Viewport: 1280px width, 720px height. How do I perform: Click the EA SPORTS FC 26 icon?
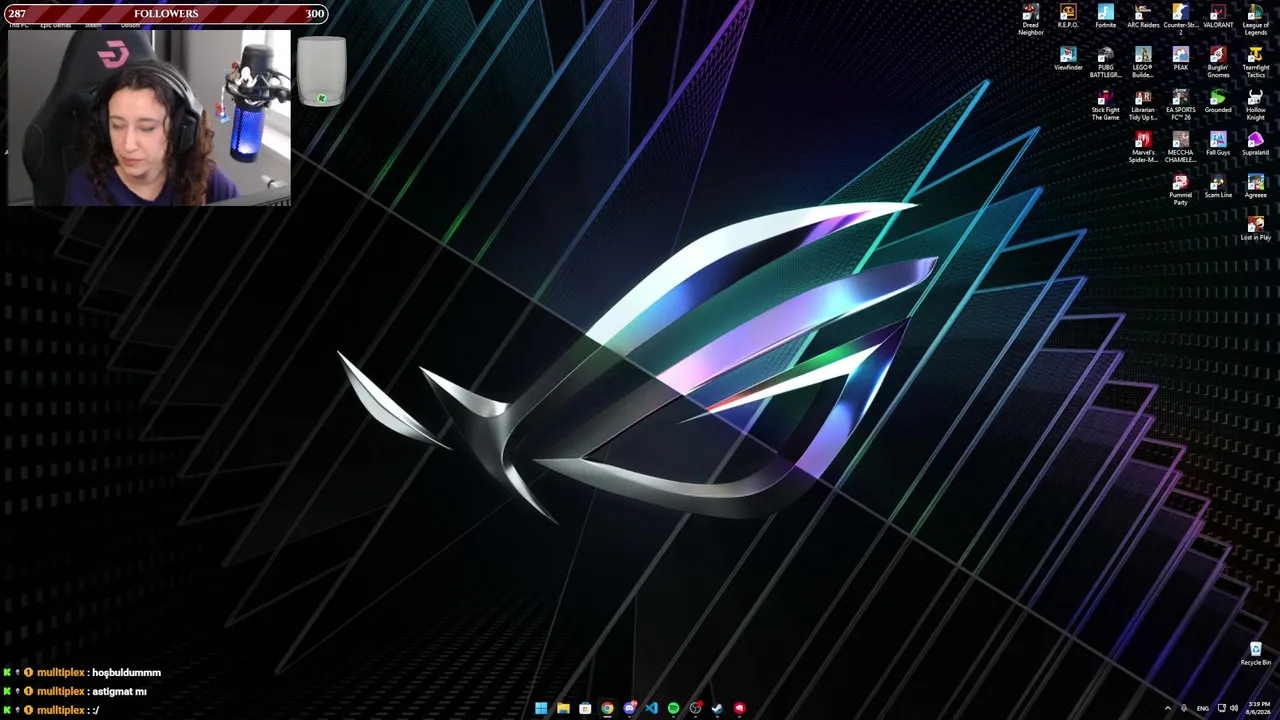click(1181, 105)
